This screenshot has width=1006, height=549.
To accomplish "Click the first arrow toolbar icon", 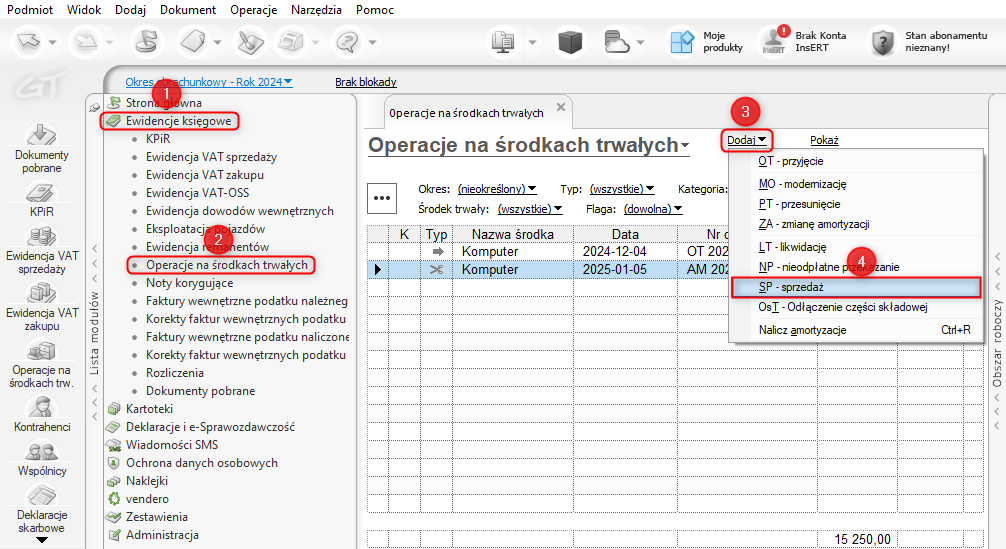I will pyautogui.click(x=29, y=42).
